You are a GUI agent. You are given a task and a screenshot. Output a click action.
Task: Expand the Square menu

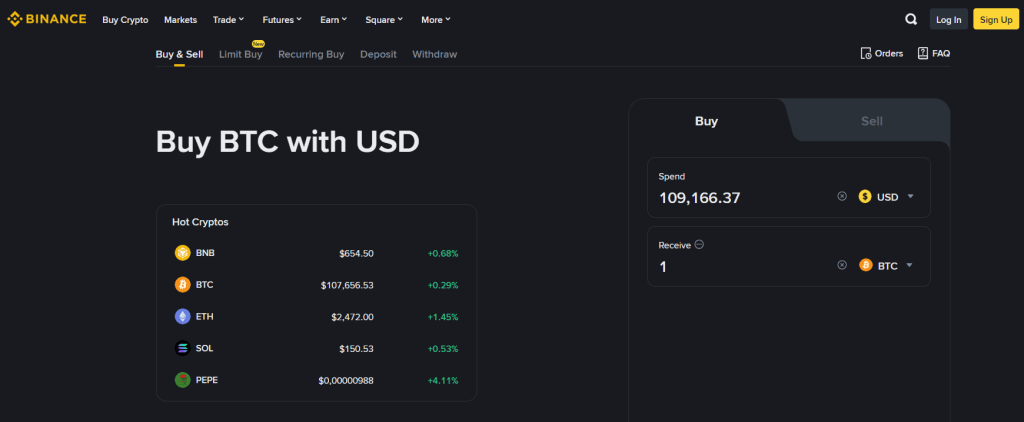click(x=384, y=20)
